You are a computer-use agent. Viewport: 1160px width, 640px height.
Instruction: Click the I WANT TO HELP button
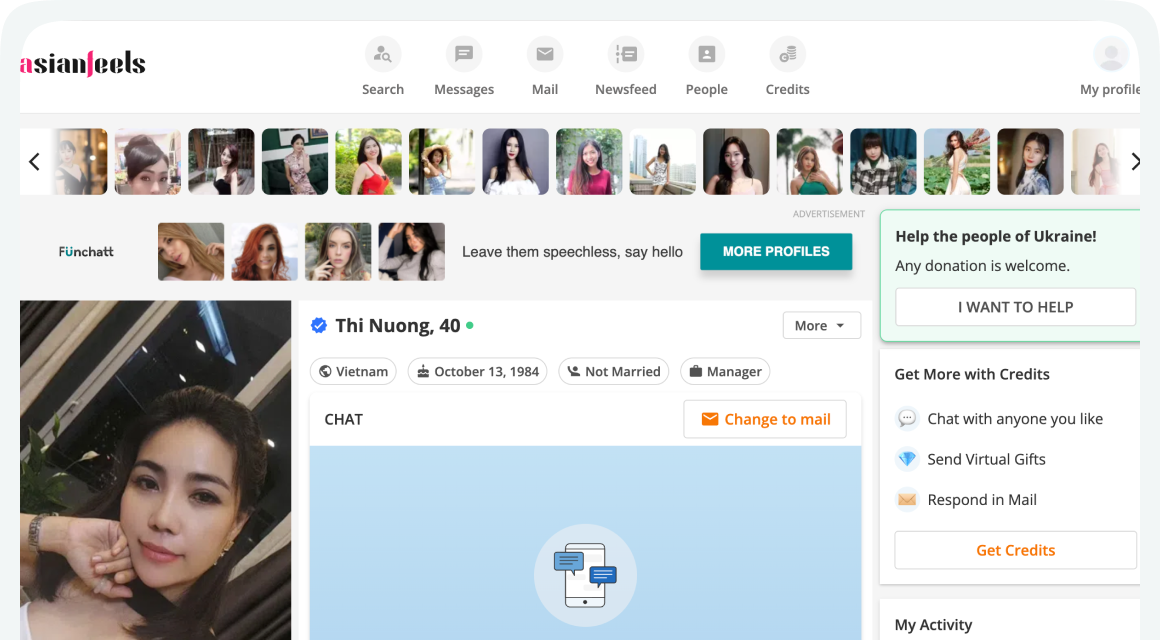coord(1015,307)
